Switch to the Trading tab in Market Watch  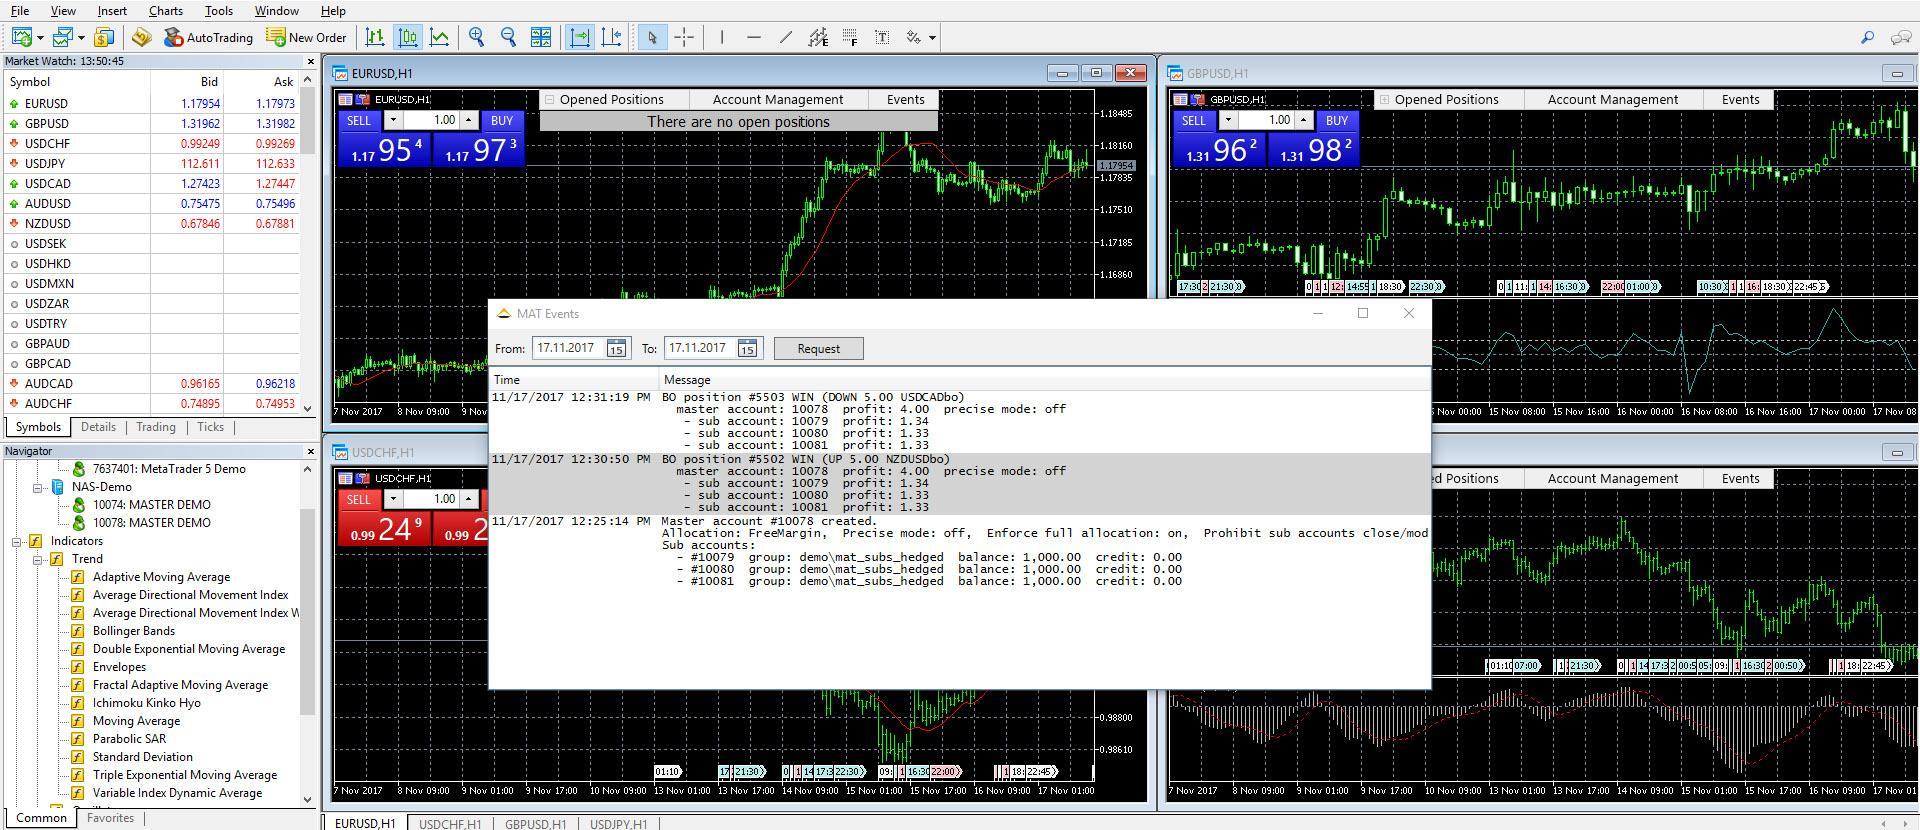(155, 427)
